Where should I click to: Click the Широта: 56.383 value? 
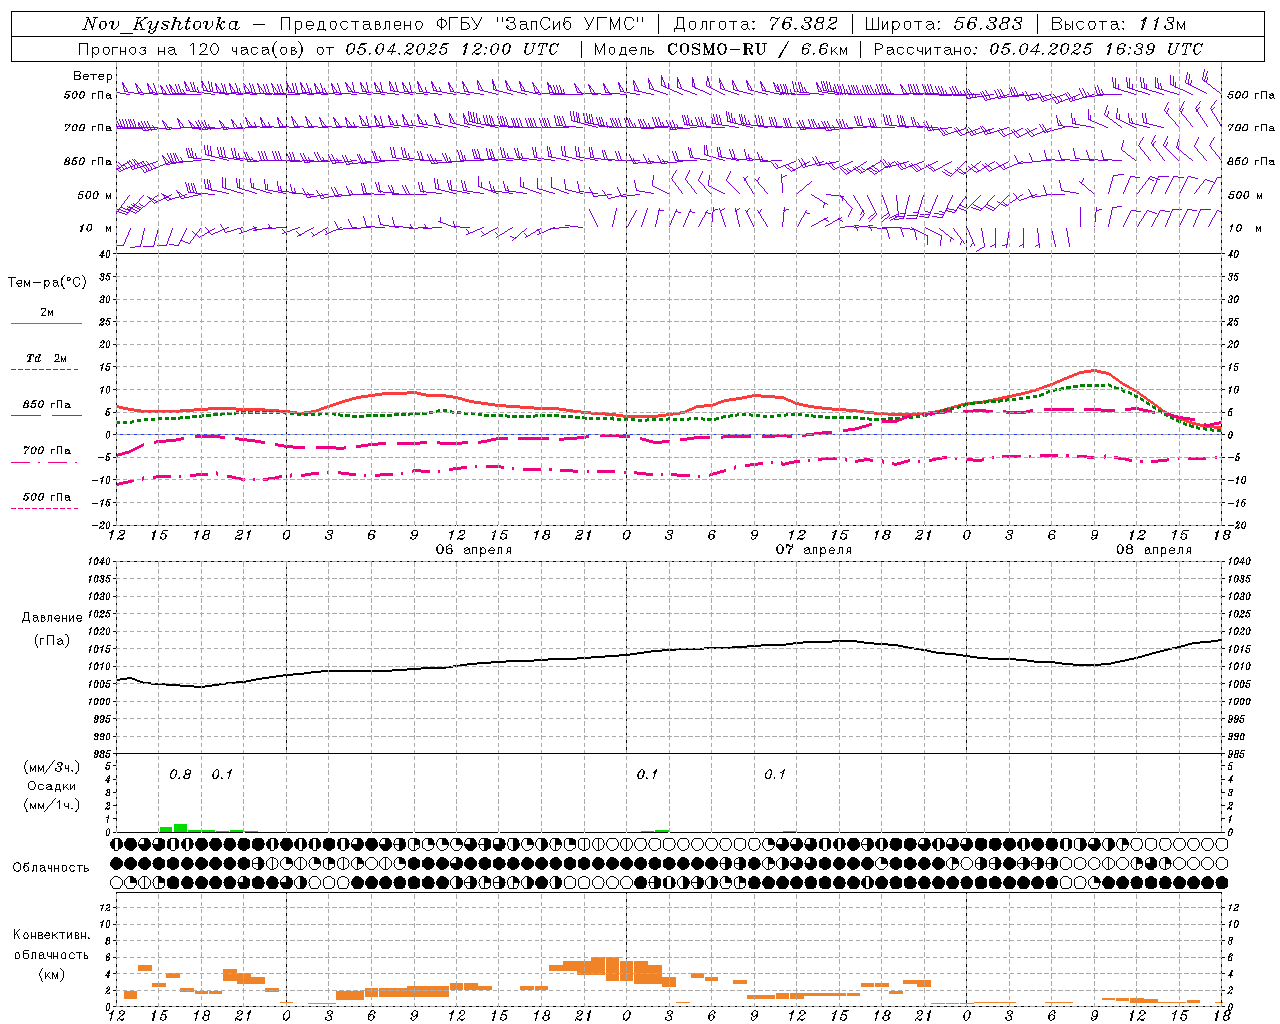[x=943, y=24]
